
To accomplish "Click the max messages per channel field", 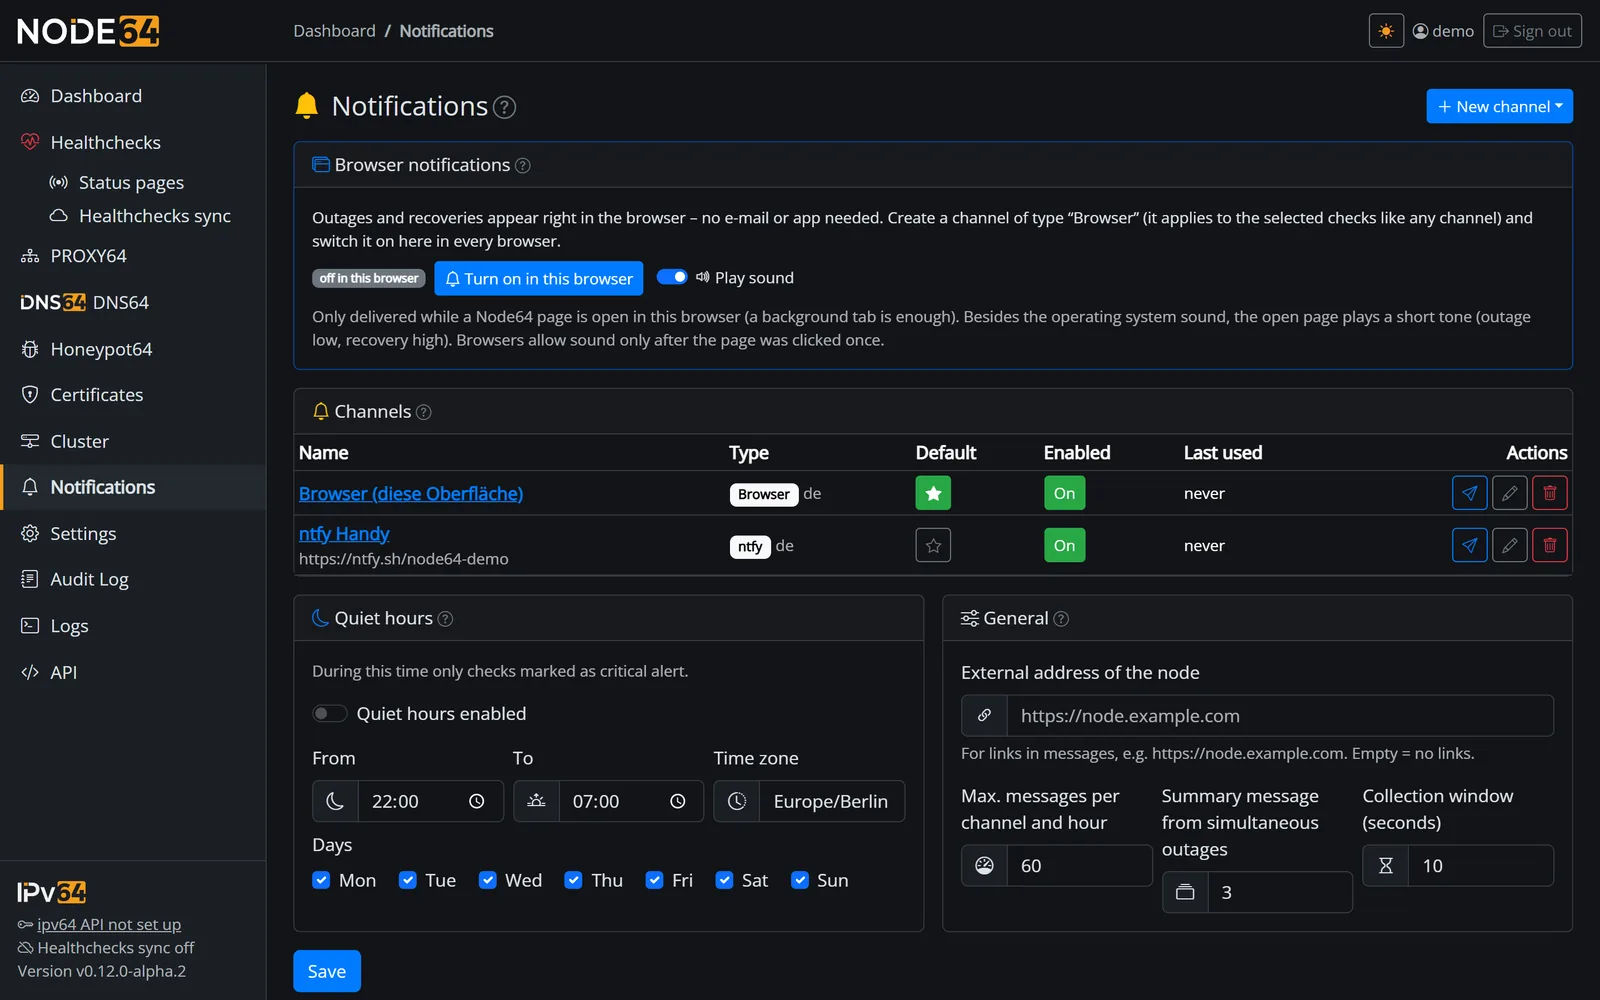I will pos(1079,866).
